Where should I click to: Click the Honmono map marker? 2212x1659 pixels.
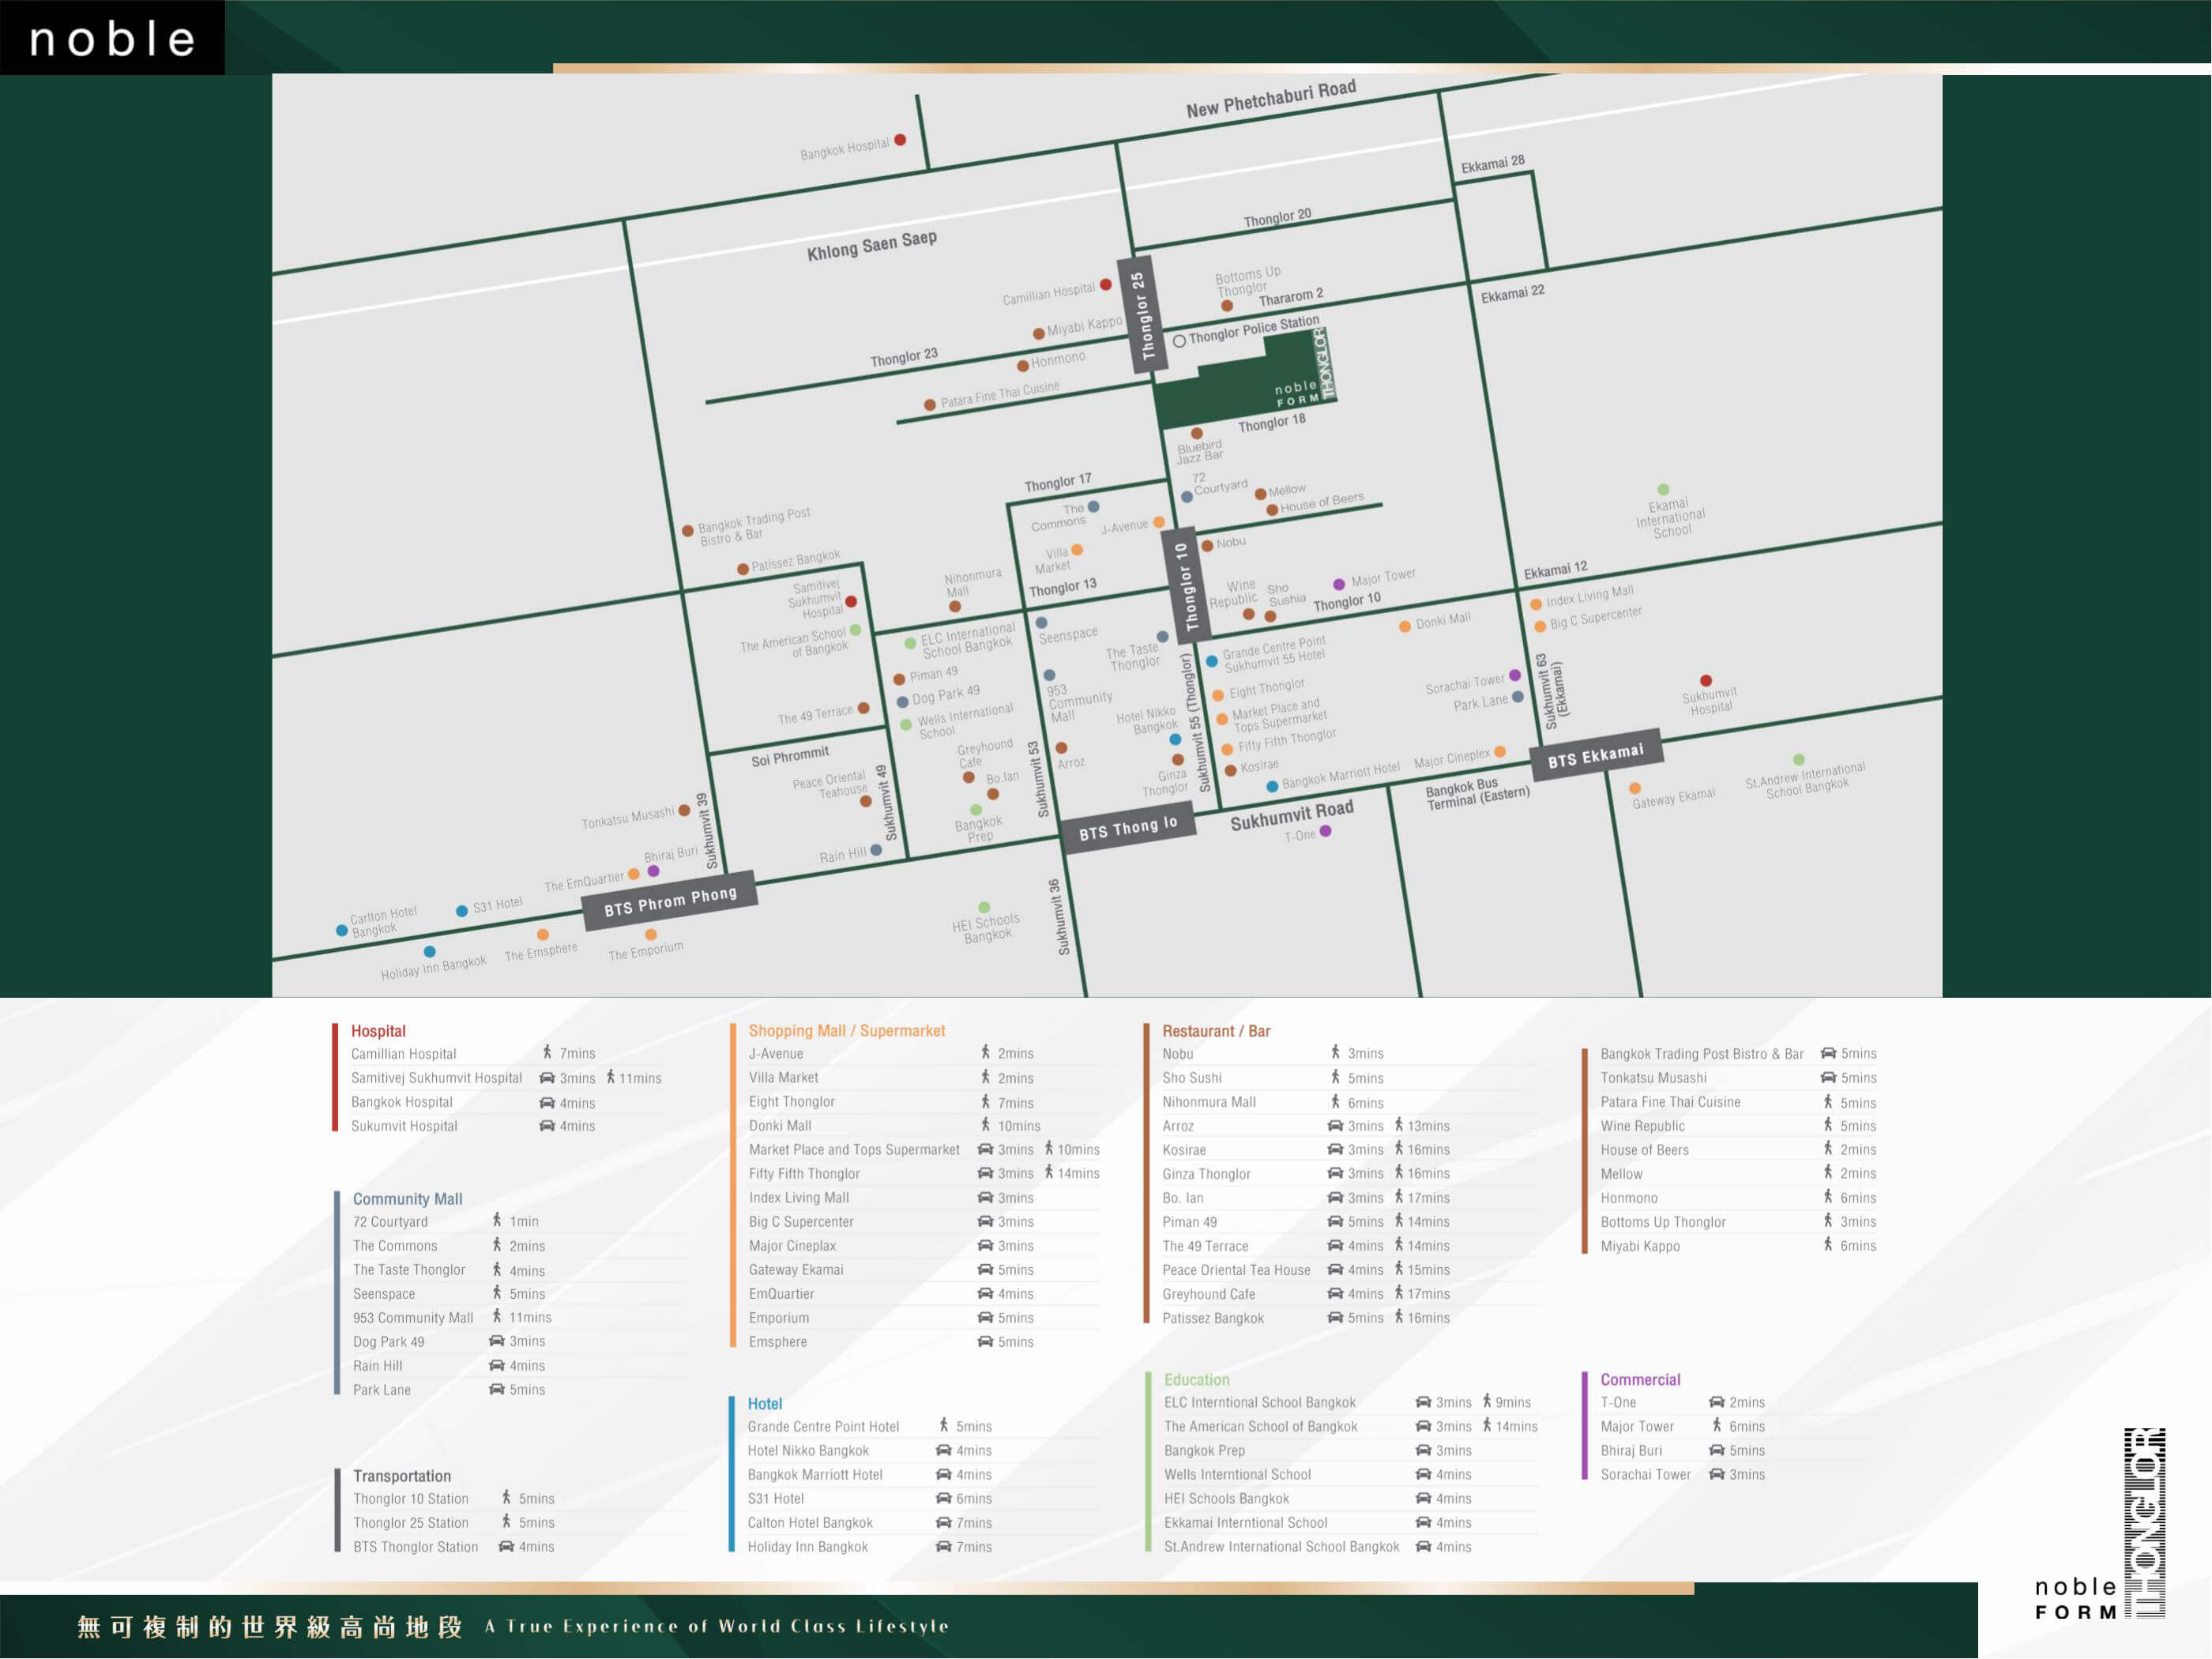[1023, 366]
